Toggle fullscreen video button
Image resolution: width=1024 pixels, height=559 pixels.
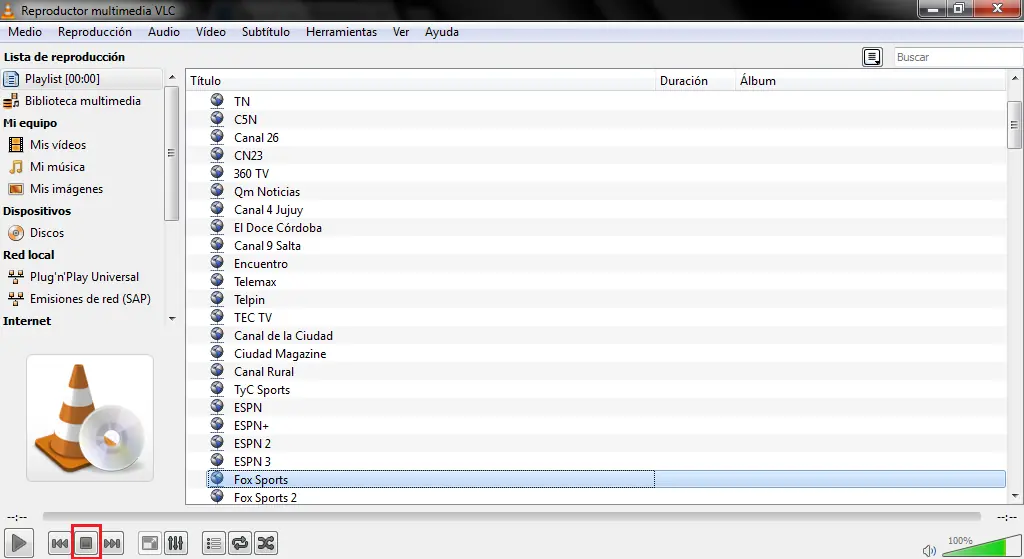tap(150, 543)
